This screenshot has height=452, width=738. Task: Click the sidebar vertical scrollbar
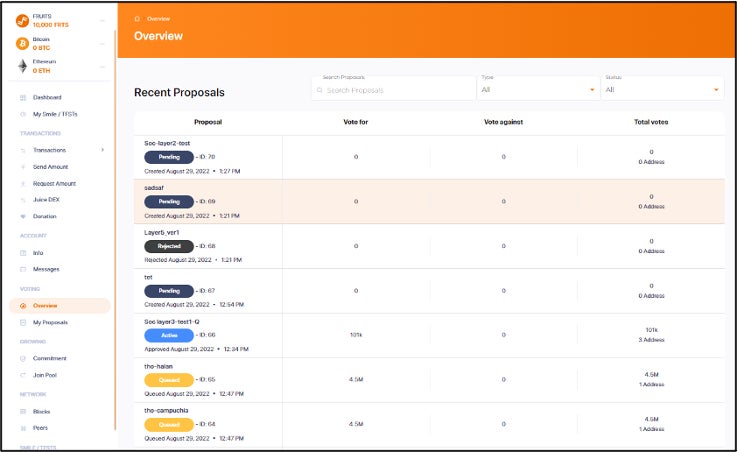coord(115,231)
